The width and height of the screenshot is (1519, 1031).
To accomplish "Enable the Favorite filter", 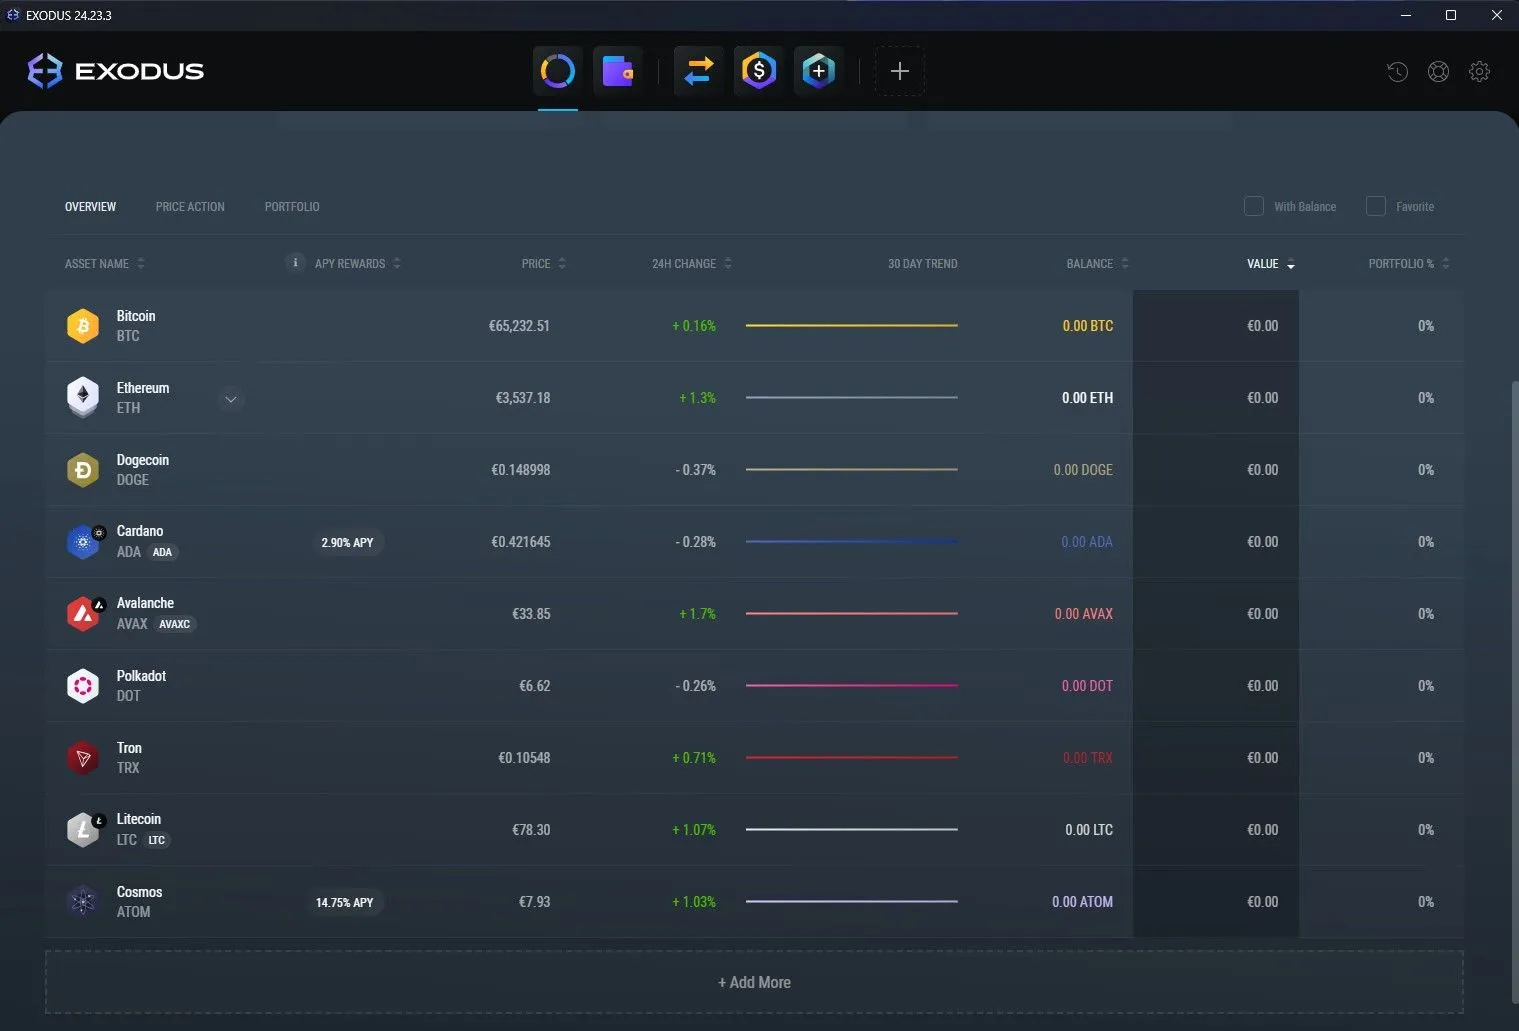I will pos(1376,206).
